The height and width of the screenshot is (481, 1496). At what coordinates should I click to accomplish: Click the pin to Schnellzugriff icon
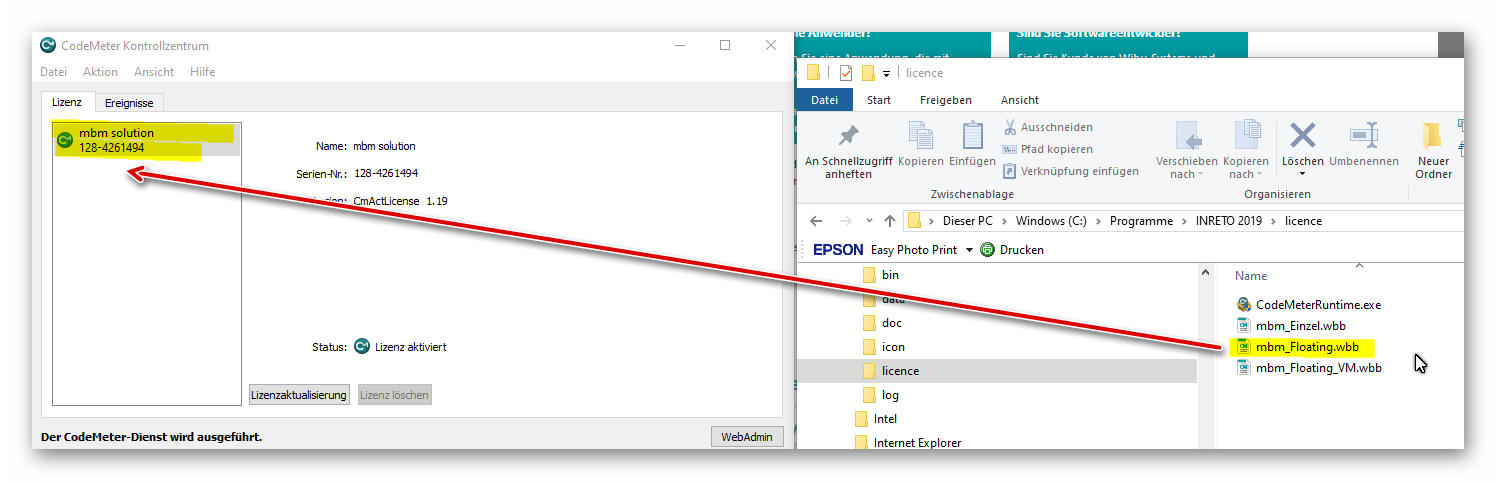[x=848, y=136]
